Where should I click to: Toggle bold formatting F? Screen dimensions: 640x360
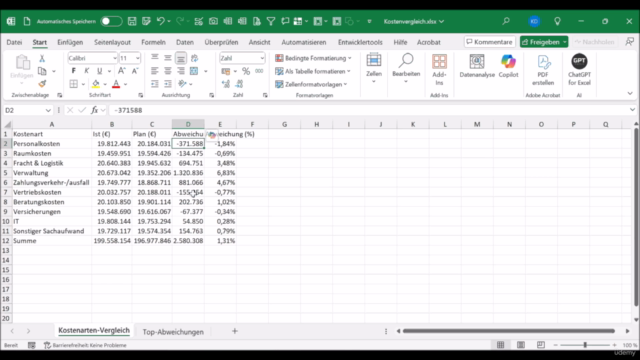pos(73,71)
